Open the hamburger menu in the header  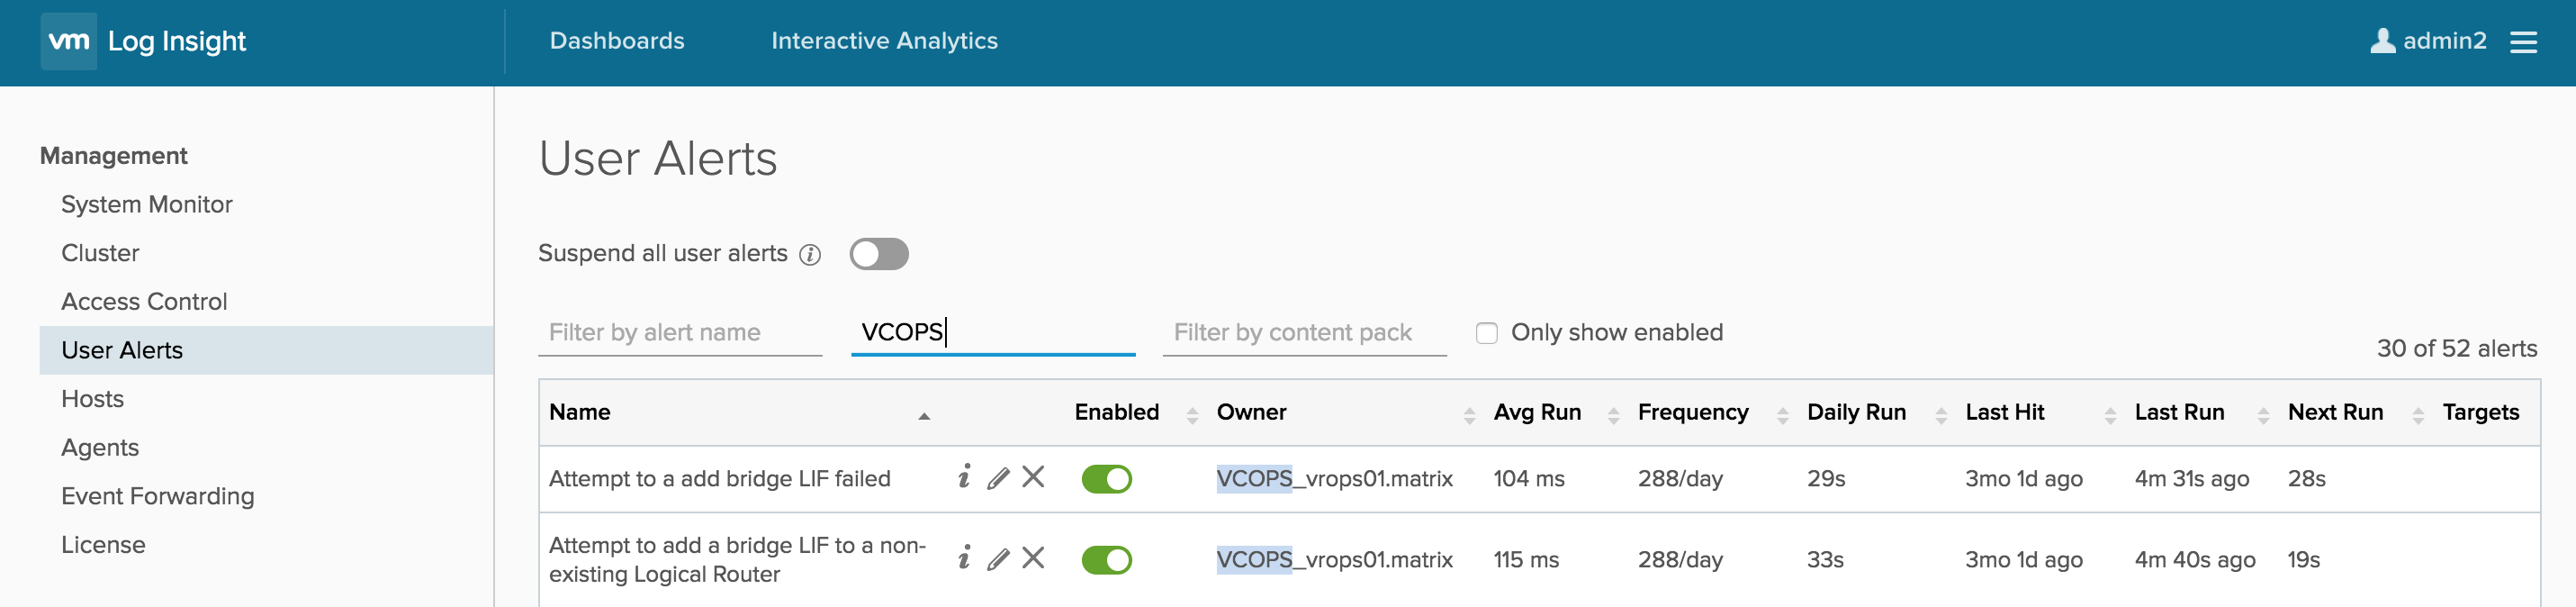2522,42
